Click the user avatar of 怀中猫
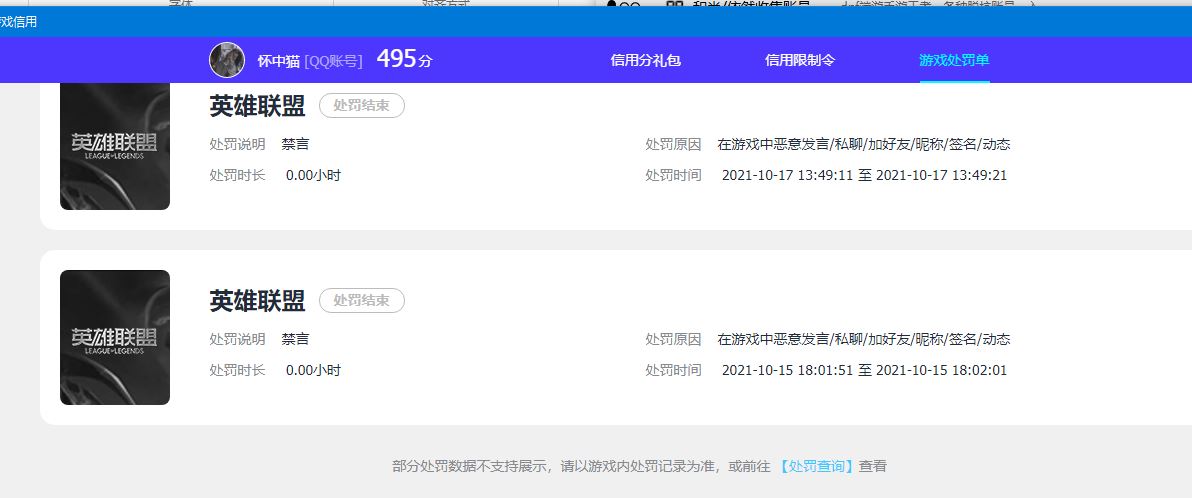Image resolution: width=1192 pixels, height=498 pixels. click(227, 60)
